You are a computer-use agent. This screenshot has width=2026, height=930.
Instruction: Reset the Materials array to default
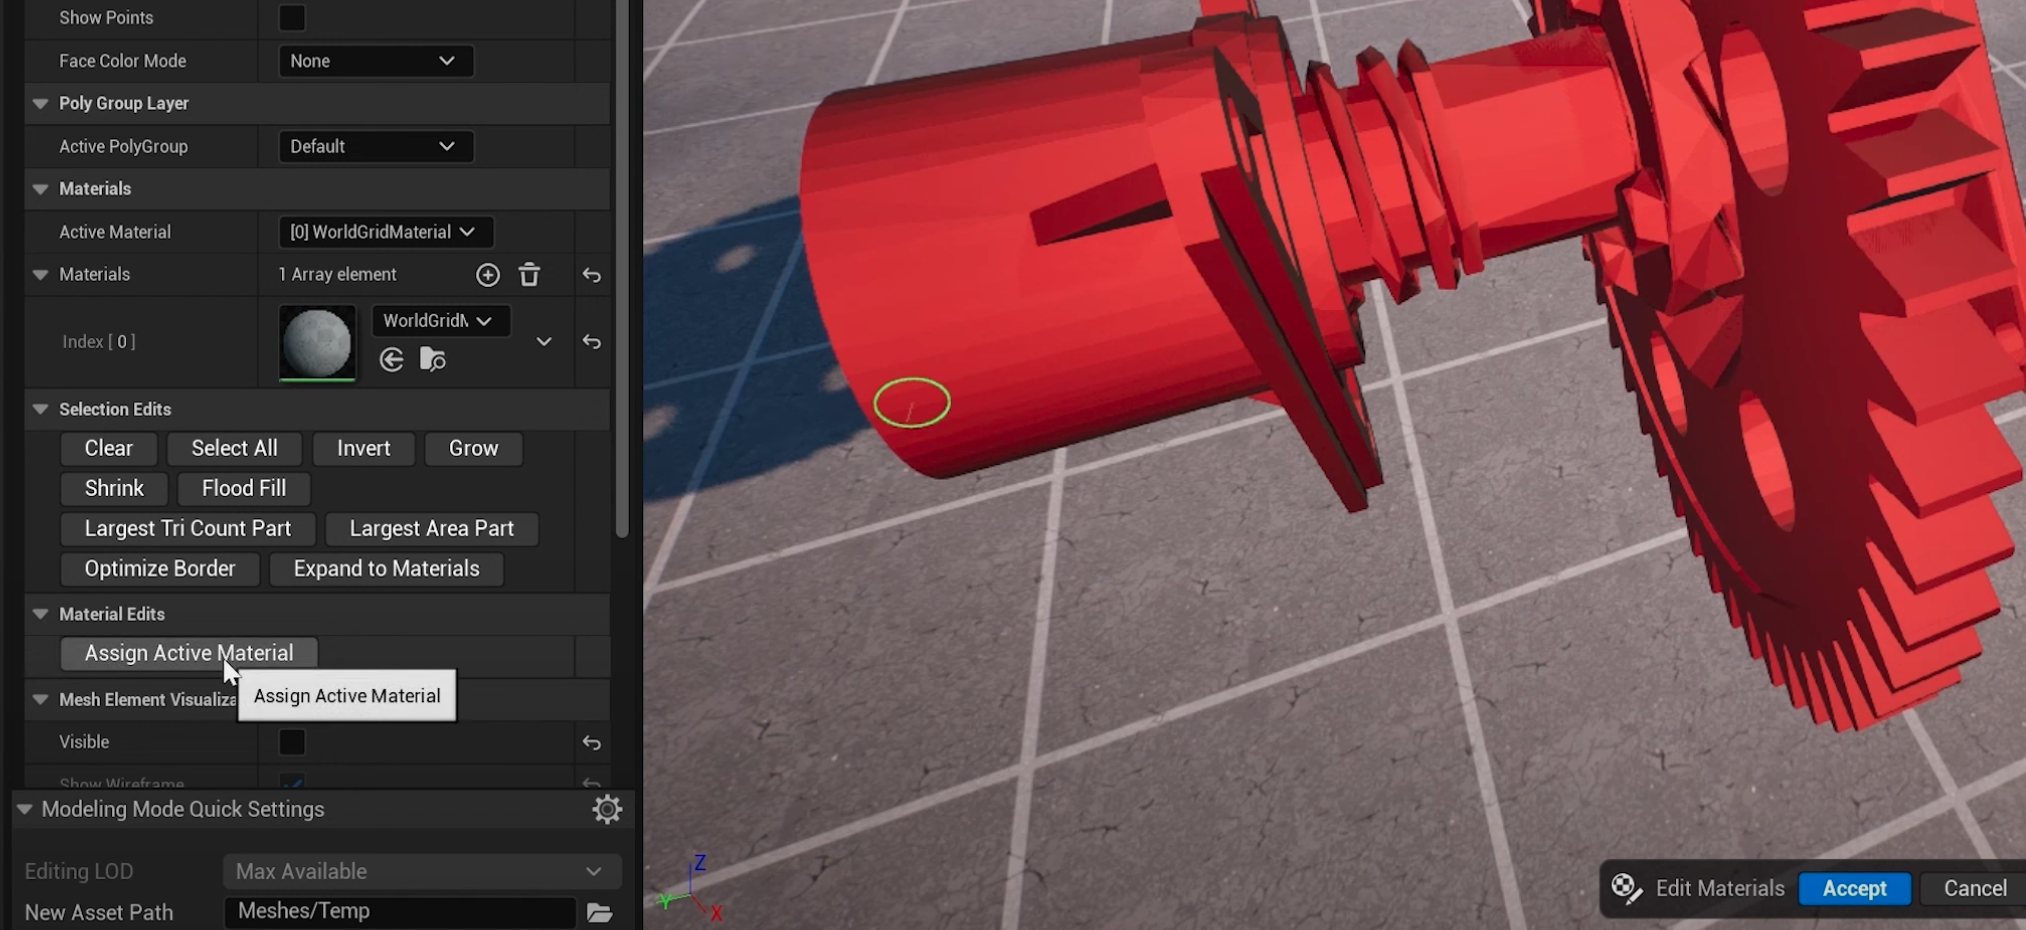point(592,275)
